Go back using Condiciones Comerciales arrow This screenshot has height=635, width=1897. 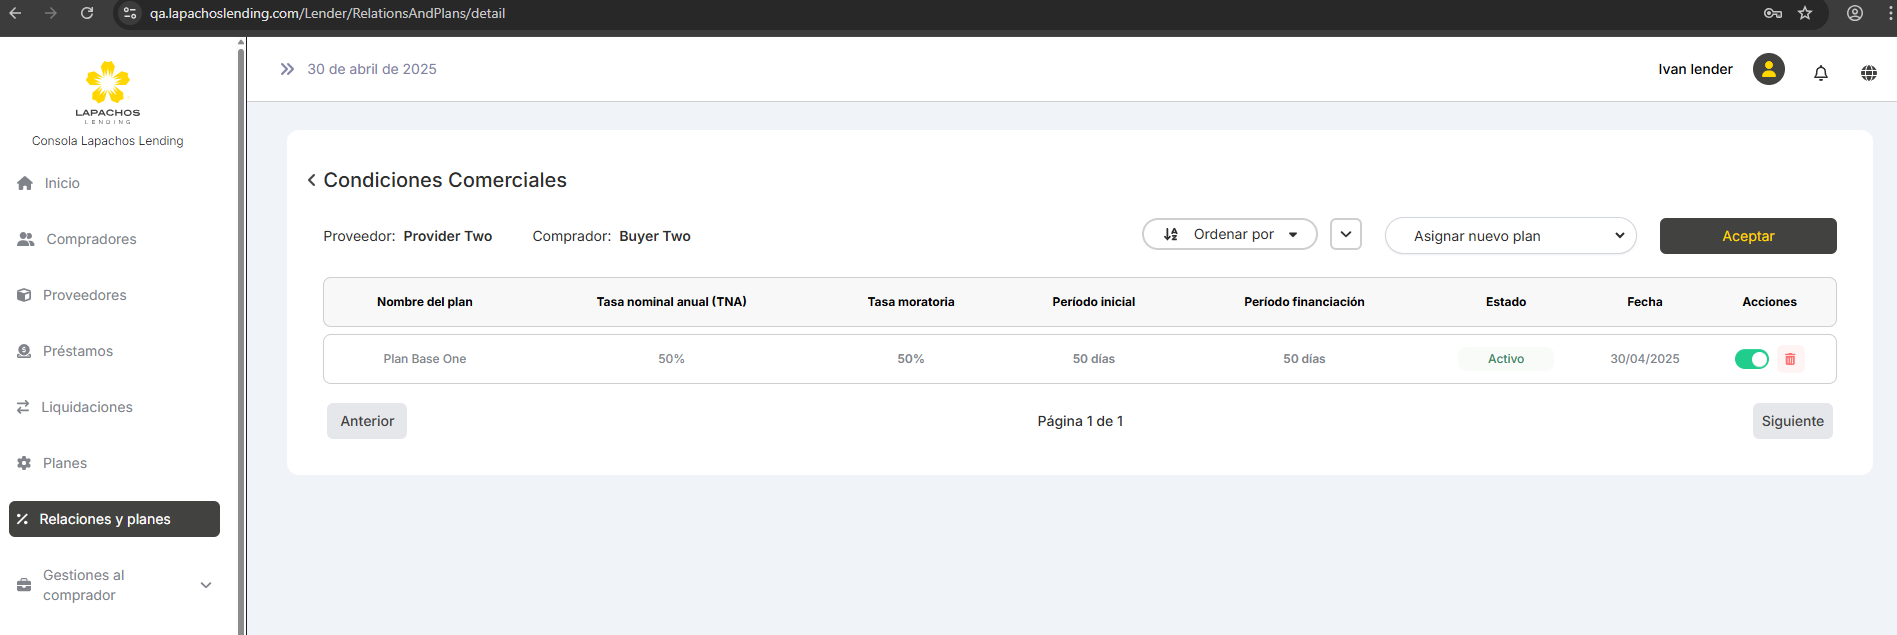(312, 180)
